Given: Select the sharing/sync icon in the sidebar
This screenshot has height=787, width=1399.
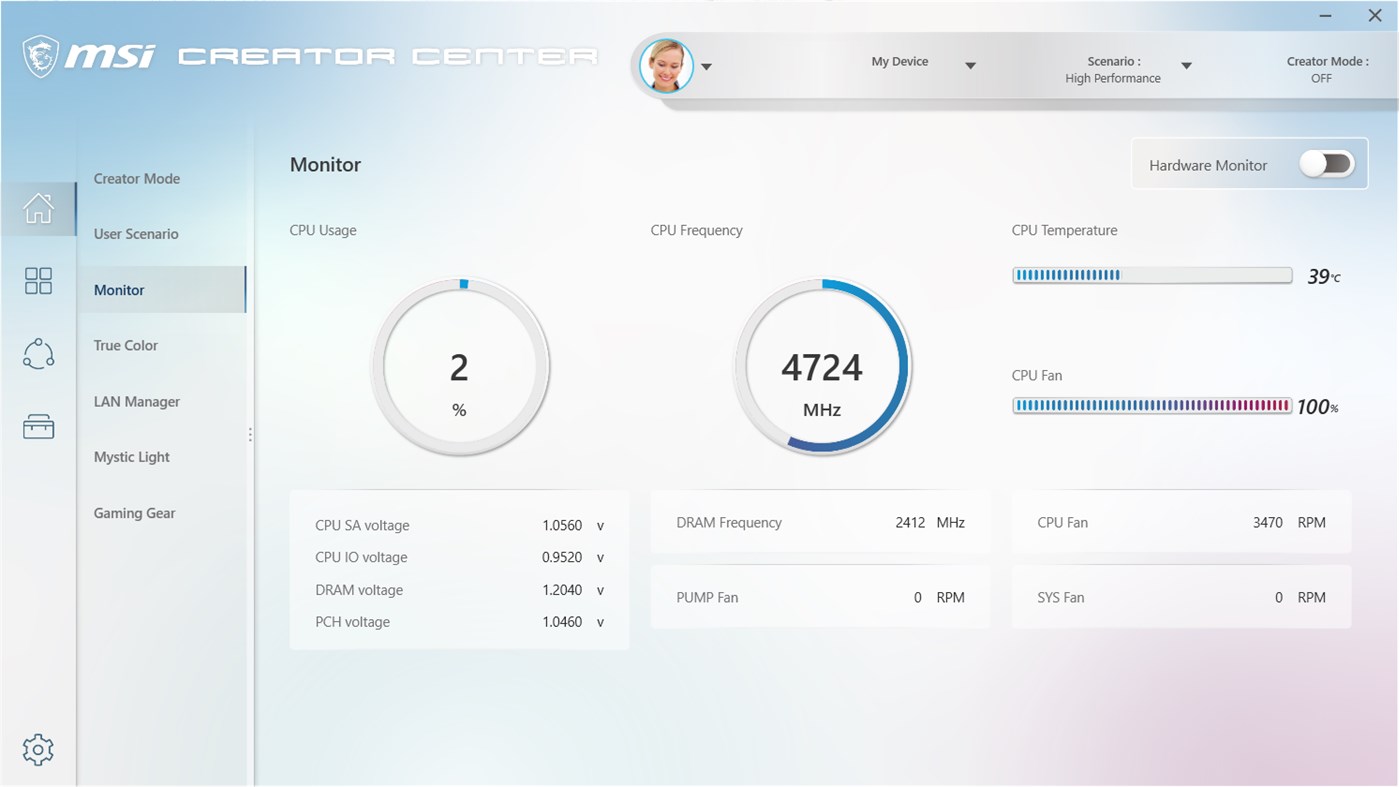Looking at the screenshot, I should [x=38, y=353].
